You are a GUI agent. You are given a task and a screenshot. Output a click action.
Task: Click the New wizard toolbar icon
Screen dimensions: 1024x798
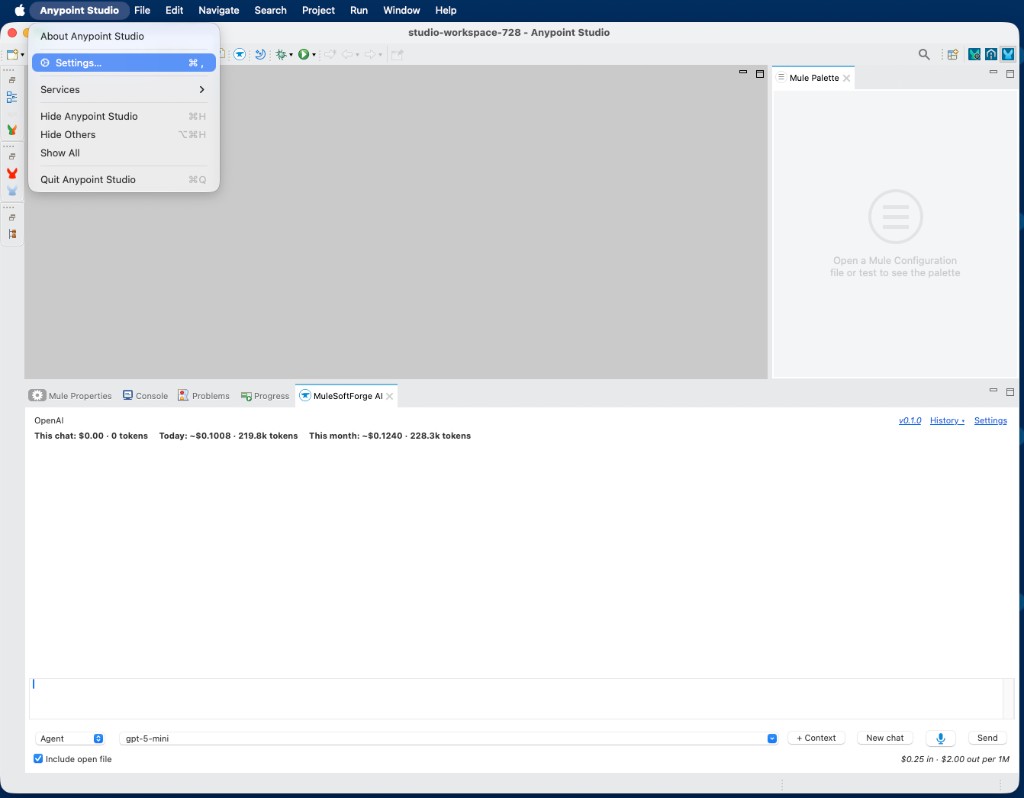(12, 54)
